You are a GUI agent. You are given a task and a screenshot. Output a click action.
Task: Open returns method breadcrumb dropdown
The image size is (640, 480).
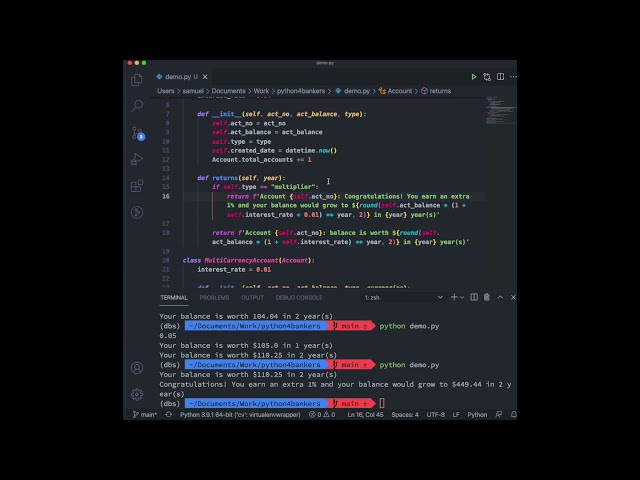click(x=436, y=91)
